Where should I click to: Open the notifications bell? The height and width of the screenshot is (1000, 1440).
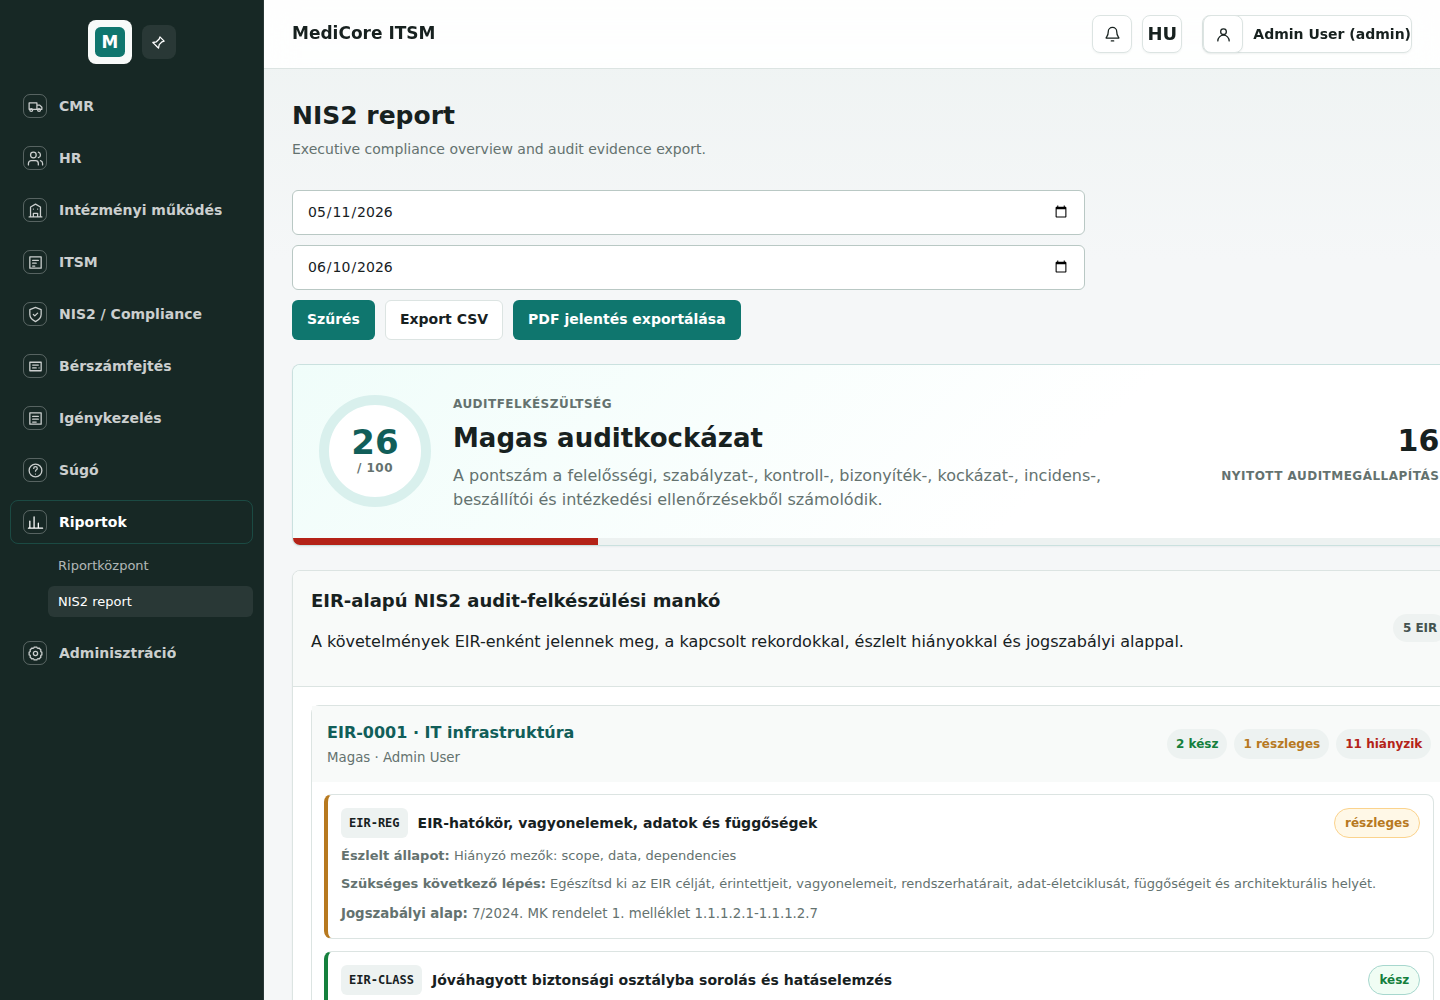(x=1112, y=34)
